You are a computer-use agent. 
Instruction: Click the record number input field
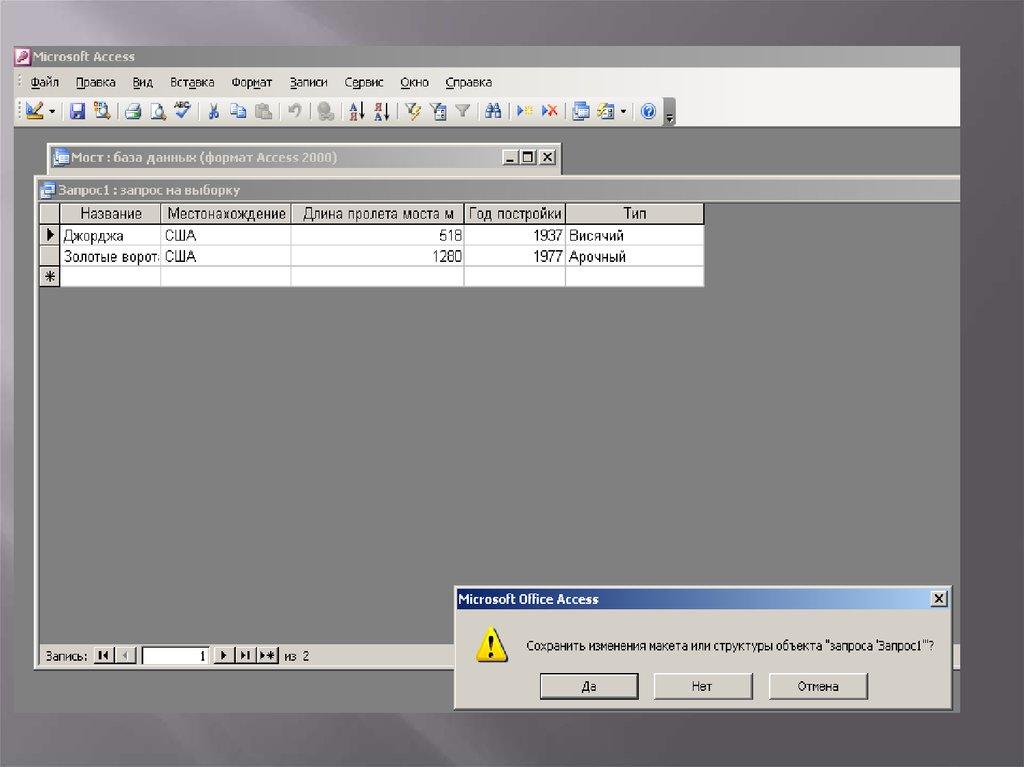point(176,656)
